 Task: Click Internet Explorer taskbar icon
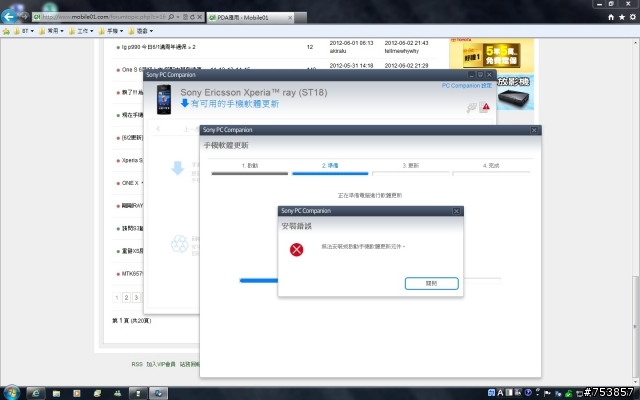coord(36,393)
